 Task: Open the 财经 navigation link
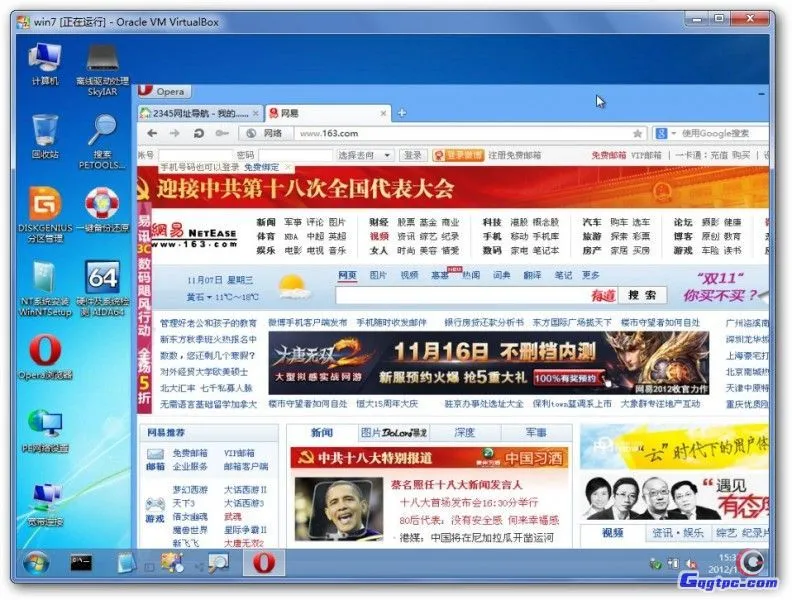point(379,222)
